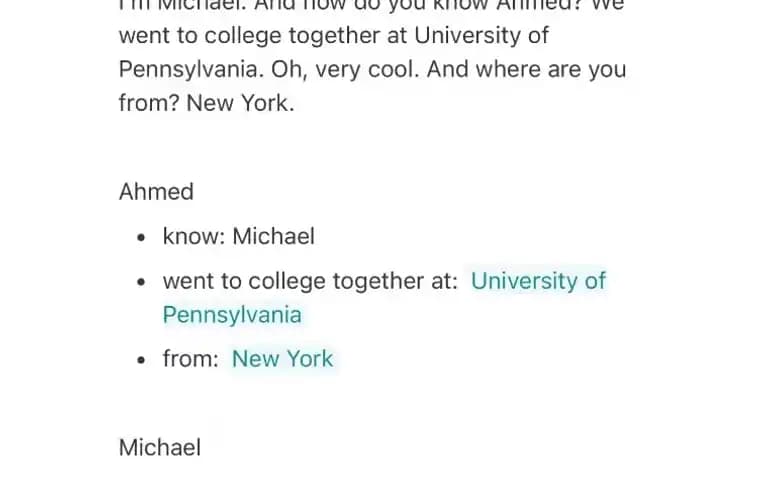Click the bullet dot before "from:"

[142, 360]
